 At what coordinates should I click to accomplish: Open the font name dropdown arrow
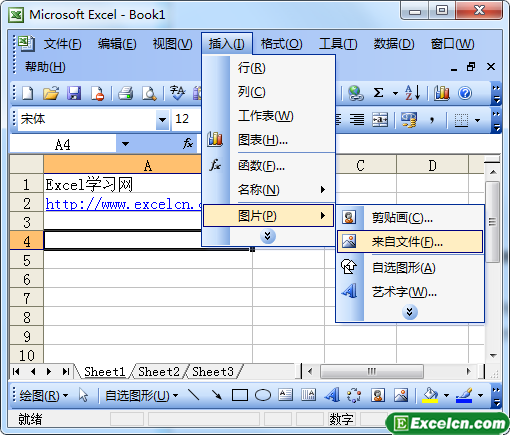(162, 119)
